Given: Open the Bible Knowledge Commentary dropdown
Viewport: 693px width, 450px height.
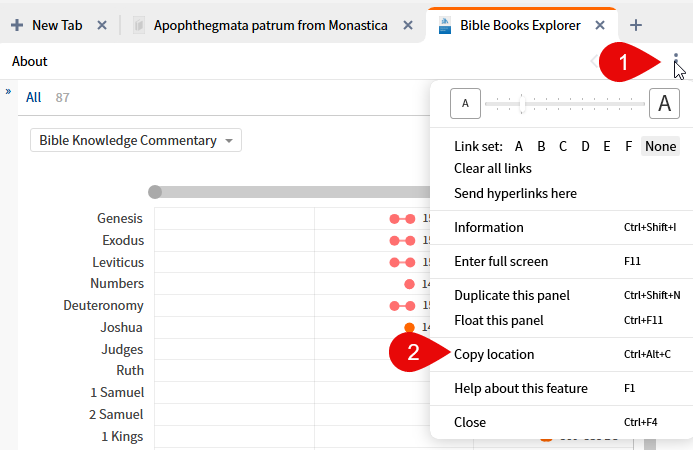Looking at the screenshot, I should pyautogui.click(x=136, y=141).
